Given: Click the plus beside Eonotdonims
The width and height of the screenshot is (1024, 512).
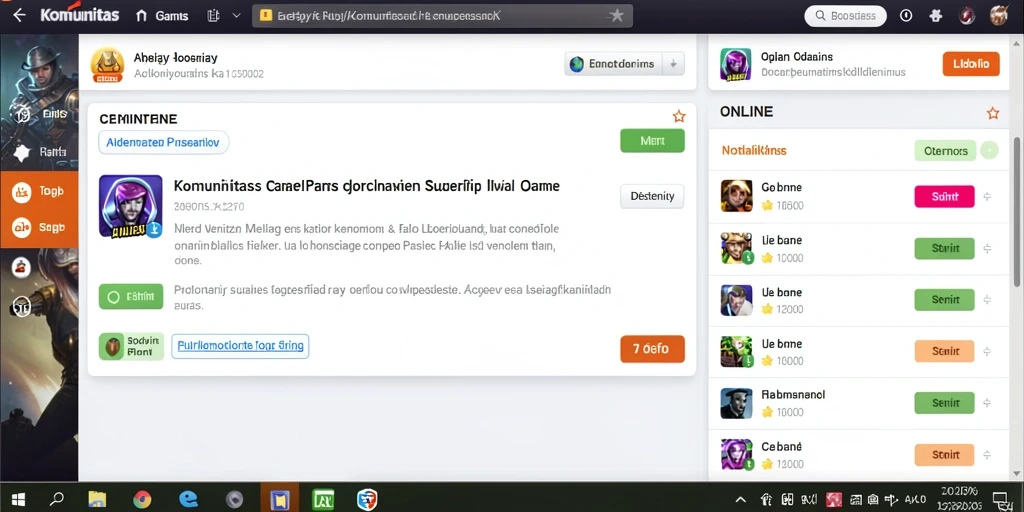Looking at the screenshot, I should [673, 64].
